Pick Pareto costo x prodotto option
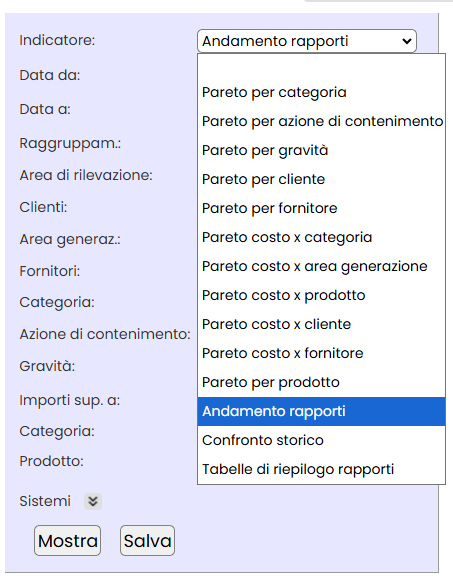 tap(321, 295)
